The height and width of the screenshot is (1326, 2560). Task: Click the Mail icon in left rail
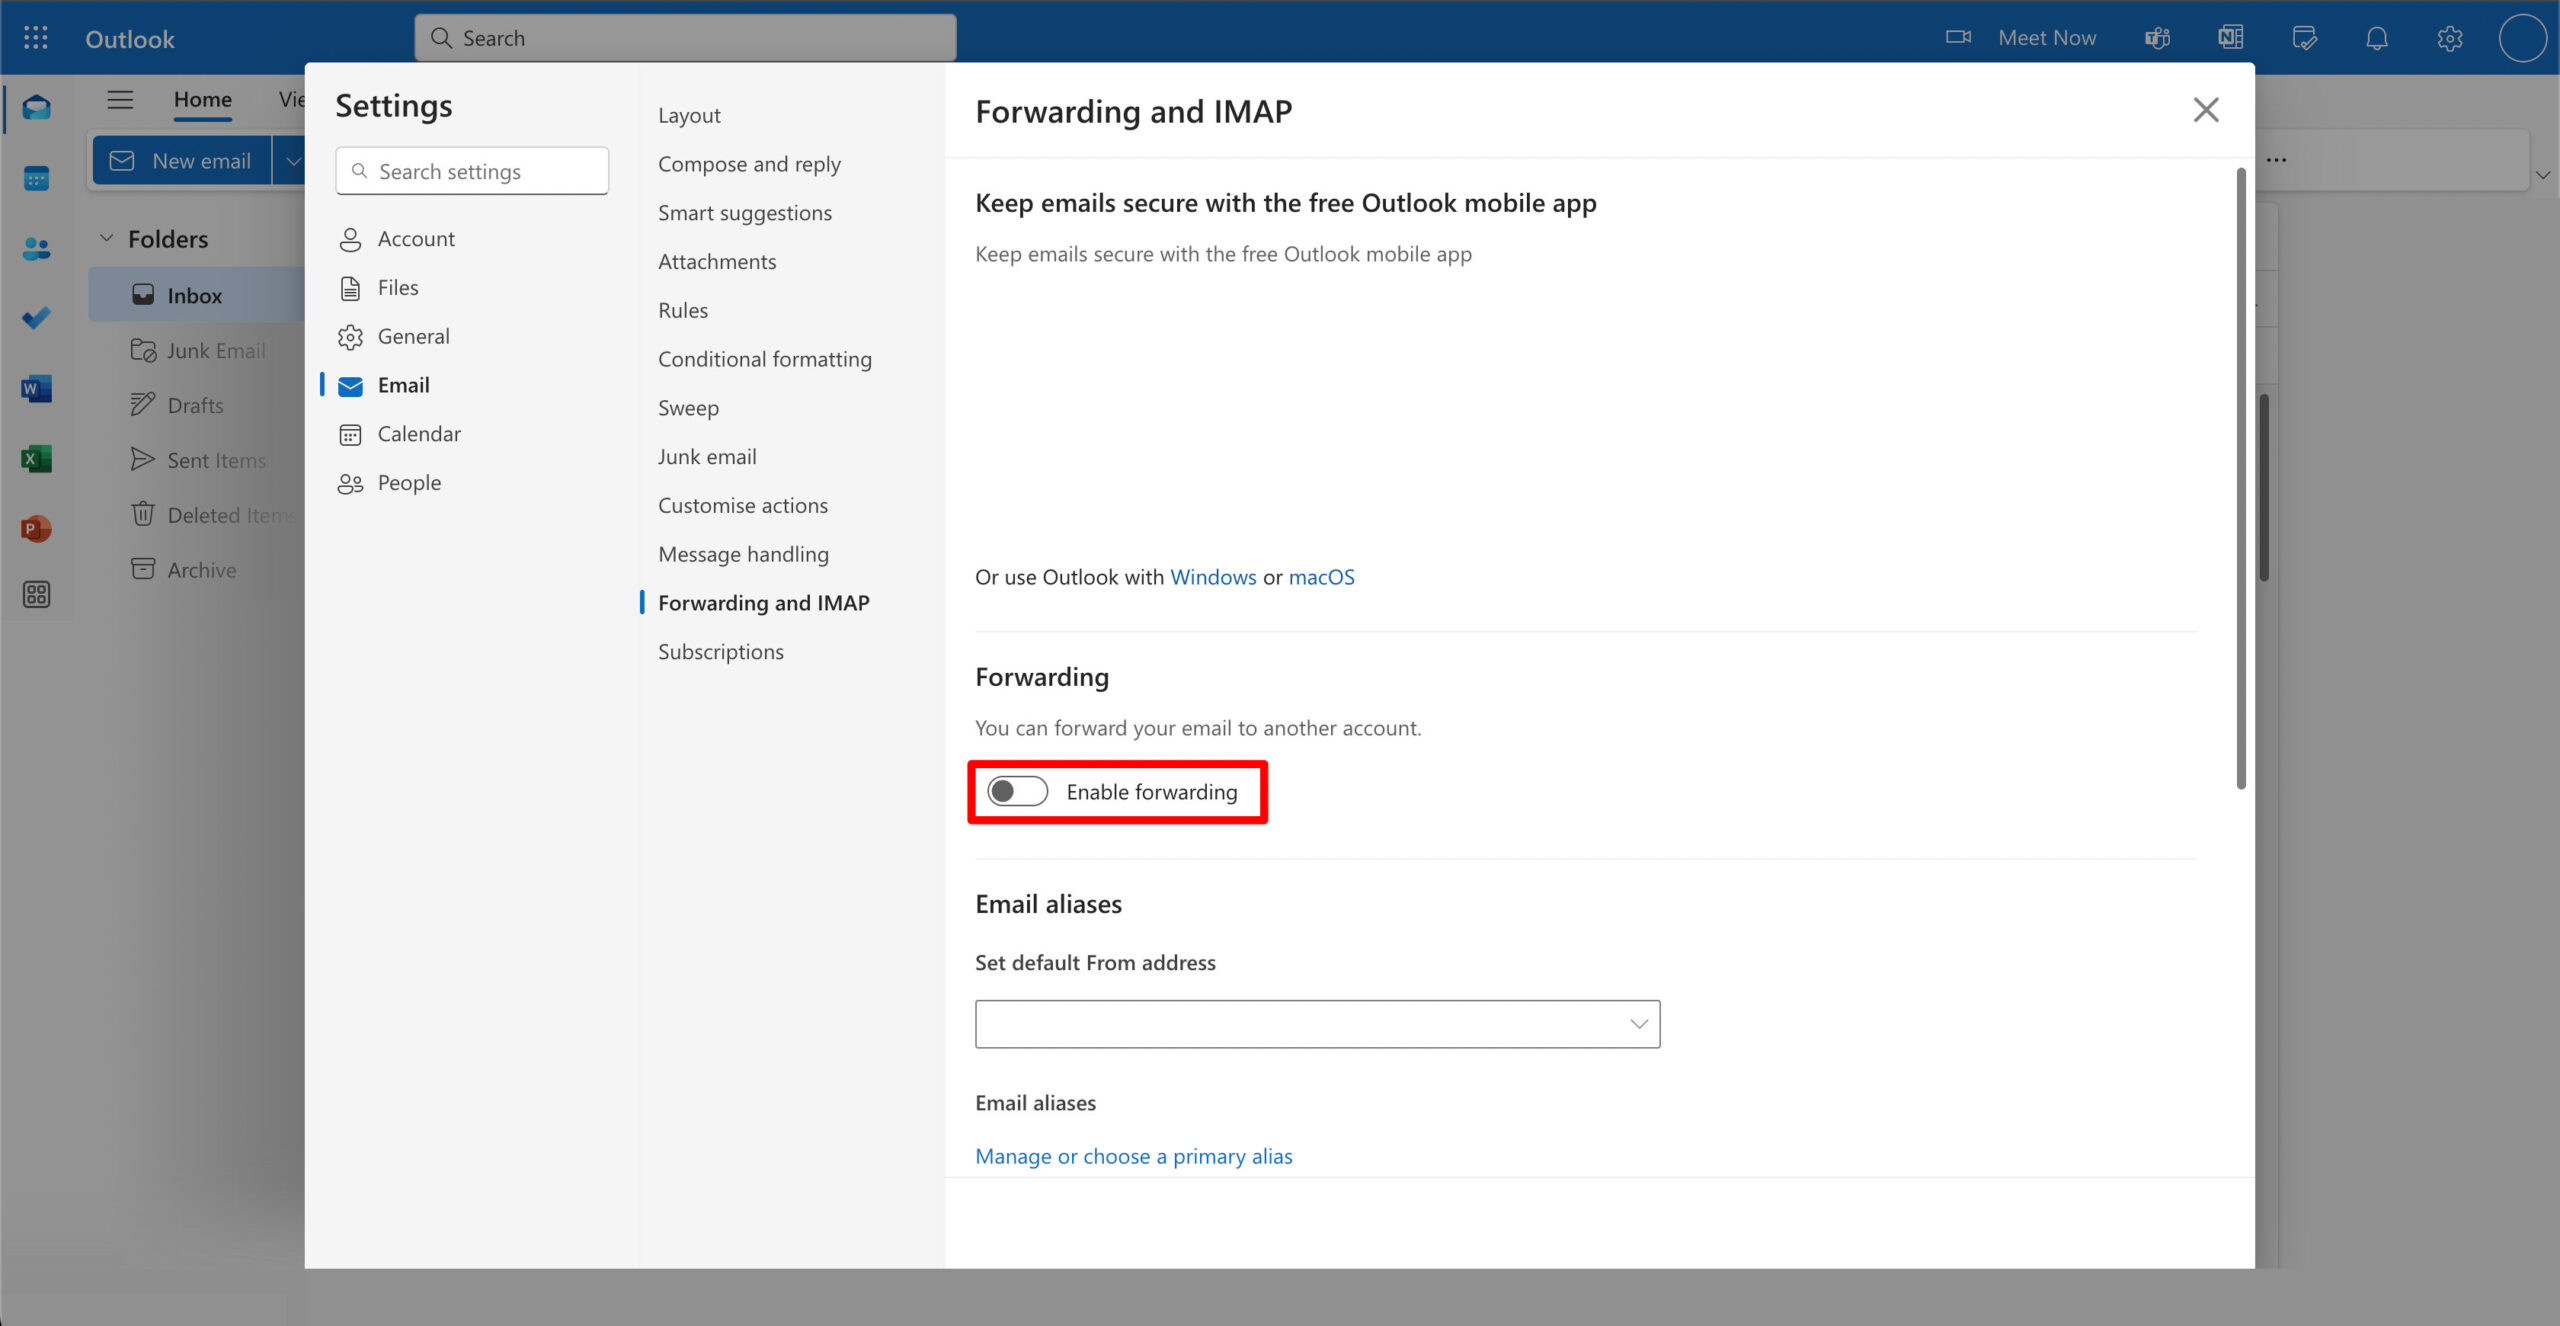pos(36,108)
